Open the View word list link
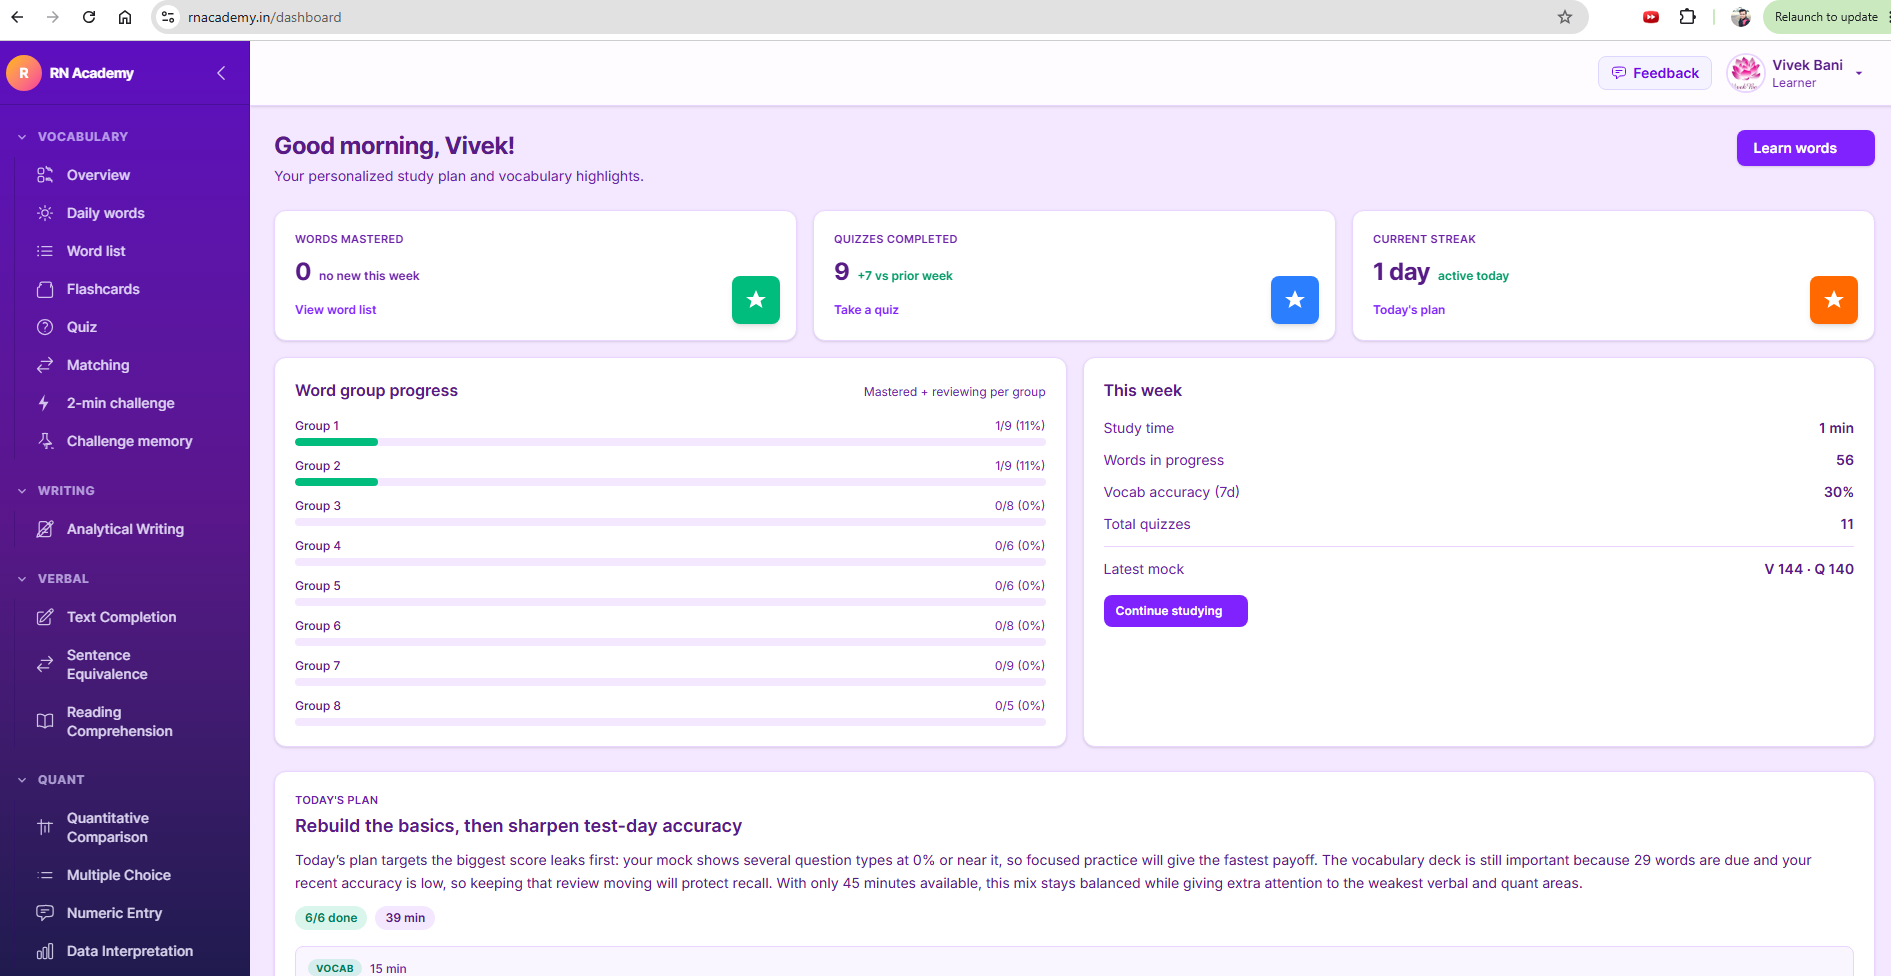This screenshot has width=1891, height=976. 336,310
